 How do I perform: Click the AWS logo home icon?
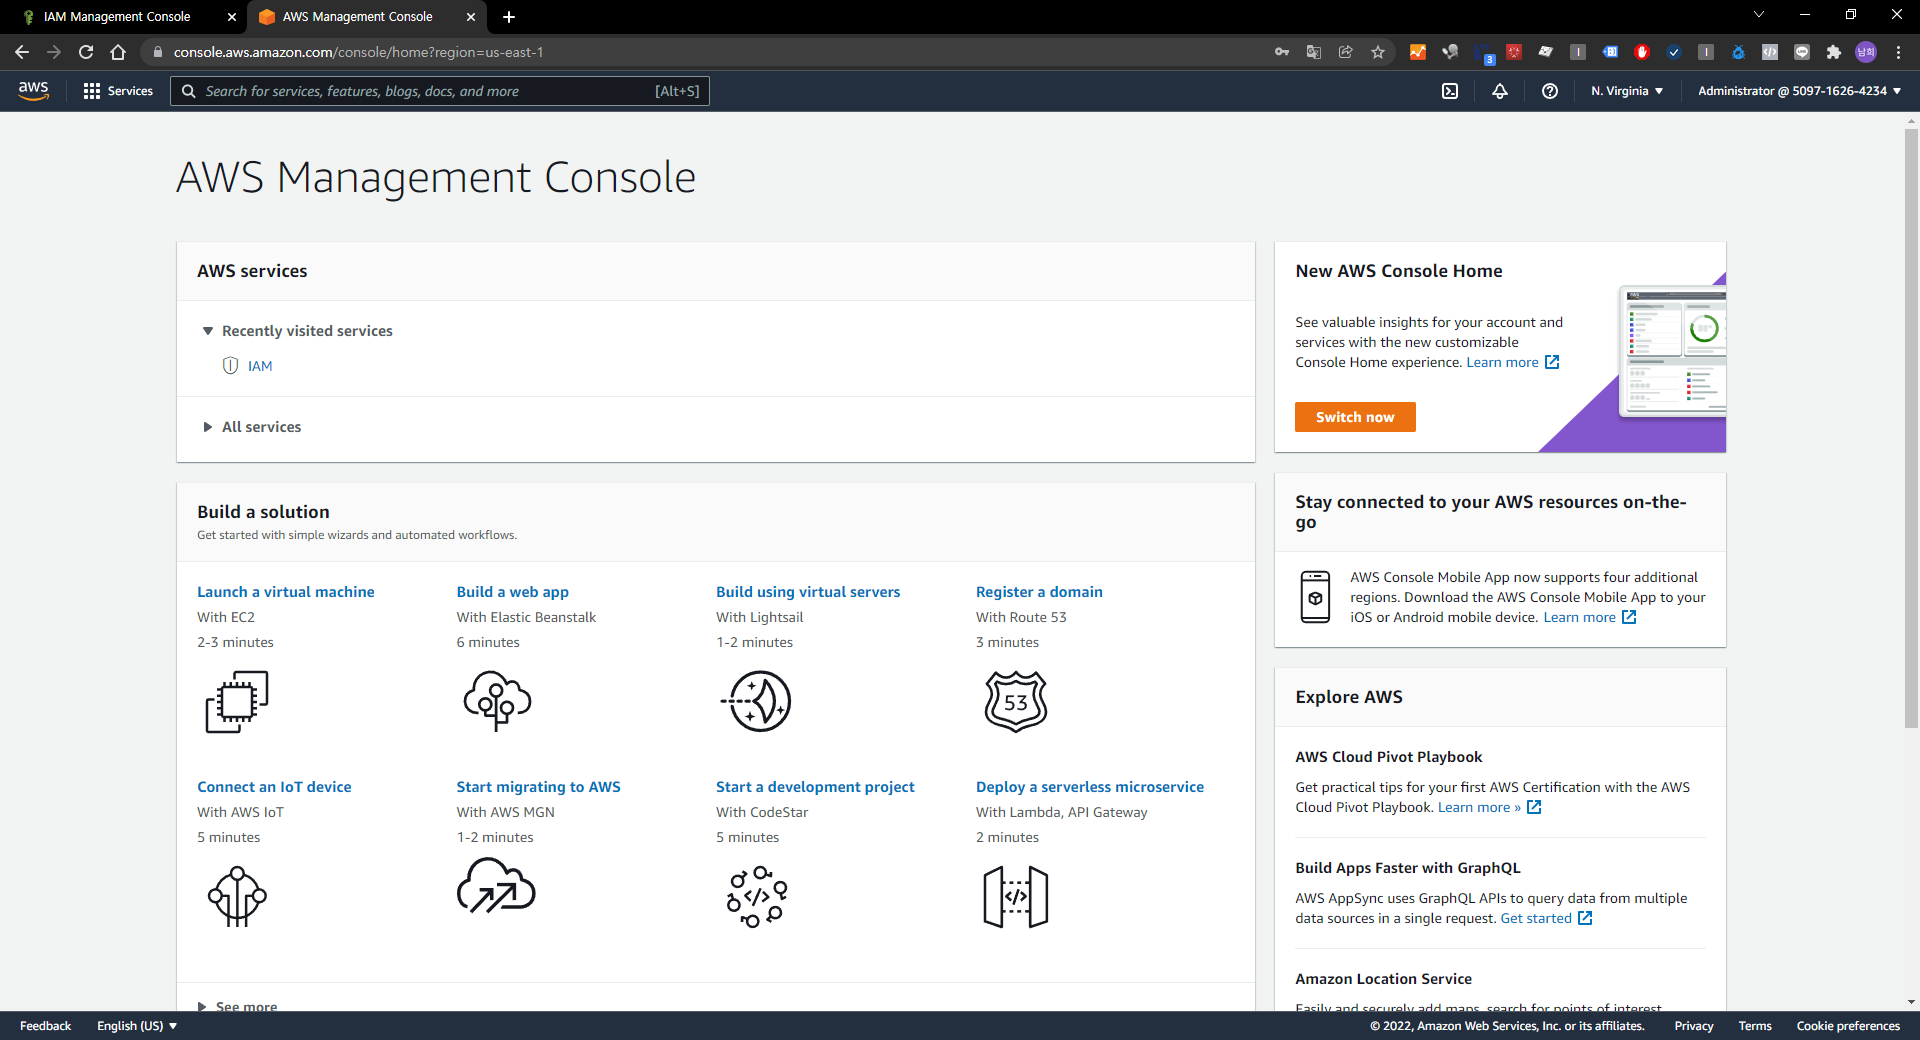pyautogui.click(x=34, y=90)
